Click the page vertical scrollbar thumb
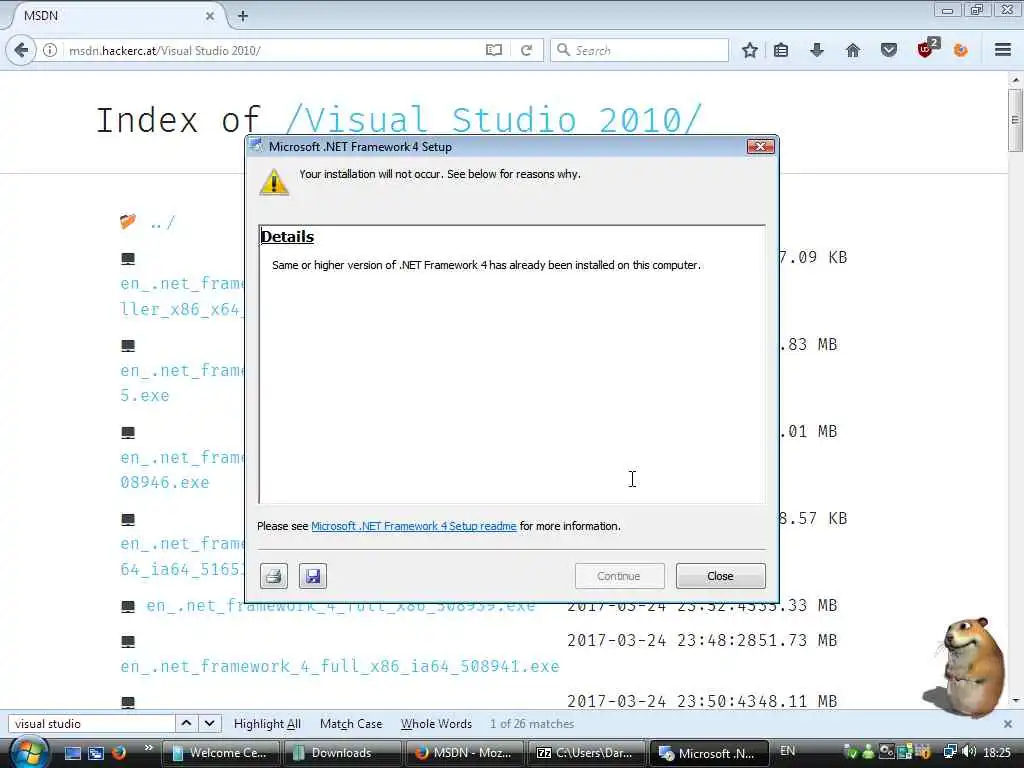The image size is (1024, 768). pos(1015,120)
